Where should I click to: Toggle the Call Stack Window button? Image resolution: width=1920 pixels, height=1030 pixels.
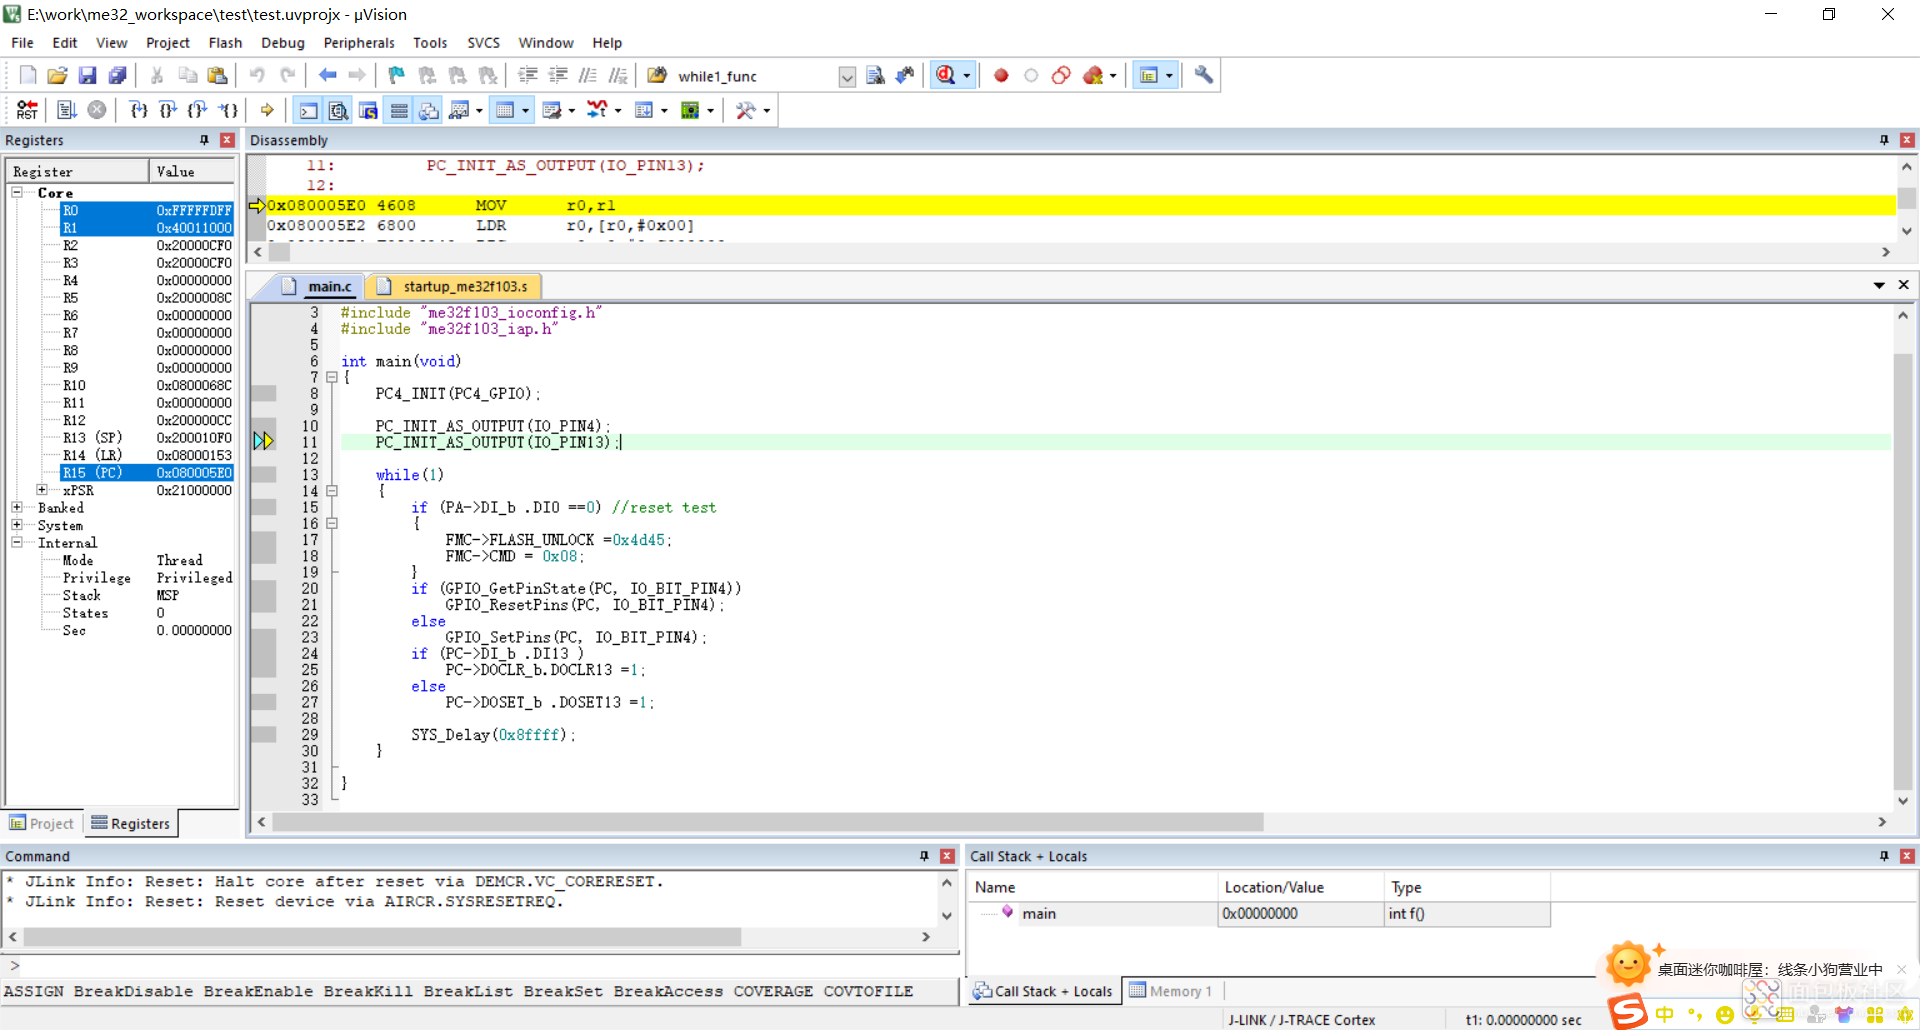[x=429, y=110]
